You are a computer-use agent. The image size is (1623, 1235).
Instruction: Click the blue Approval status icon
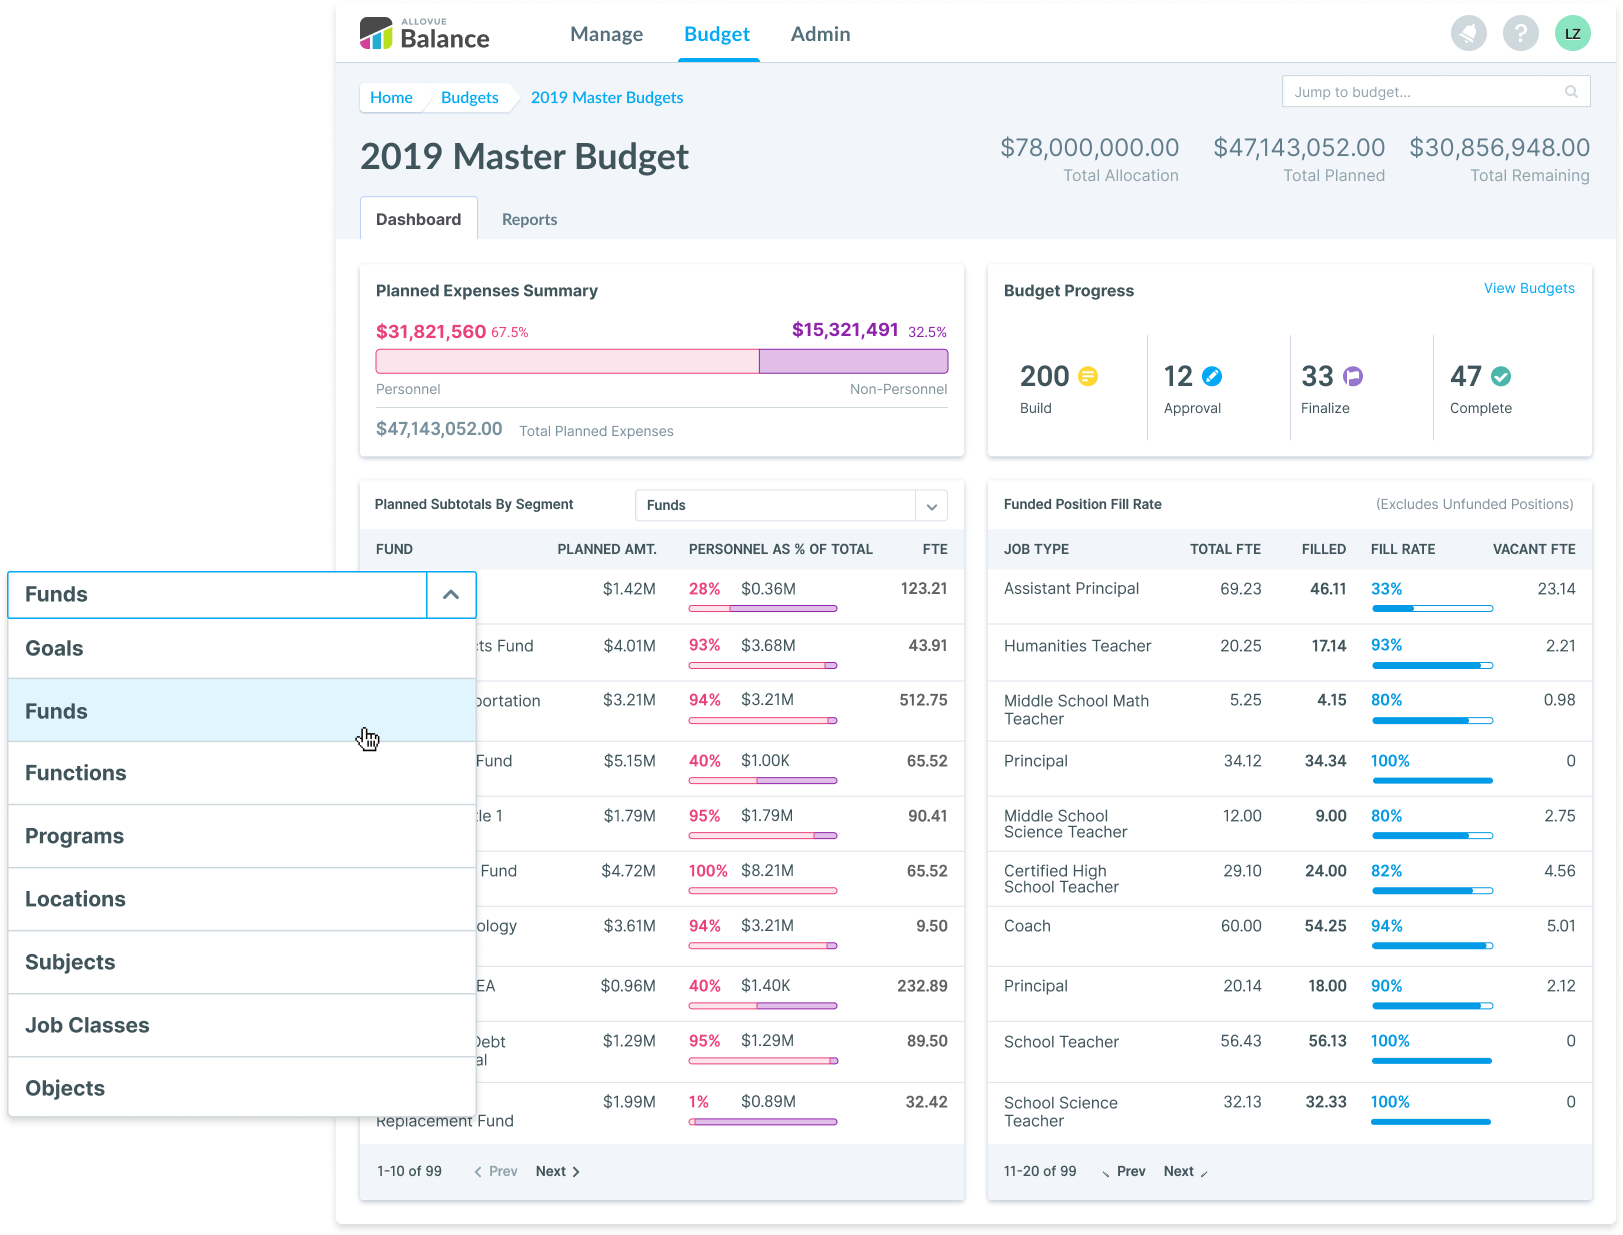pyautogui.click(x=1212, y=376)
